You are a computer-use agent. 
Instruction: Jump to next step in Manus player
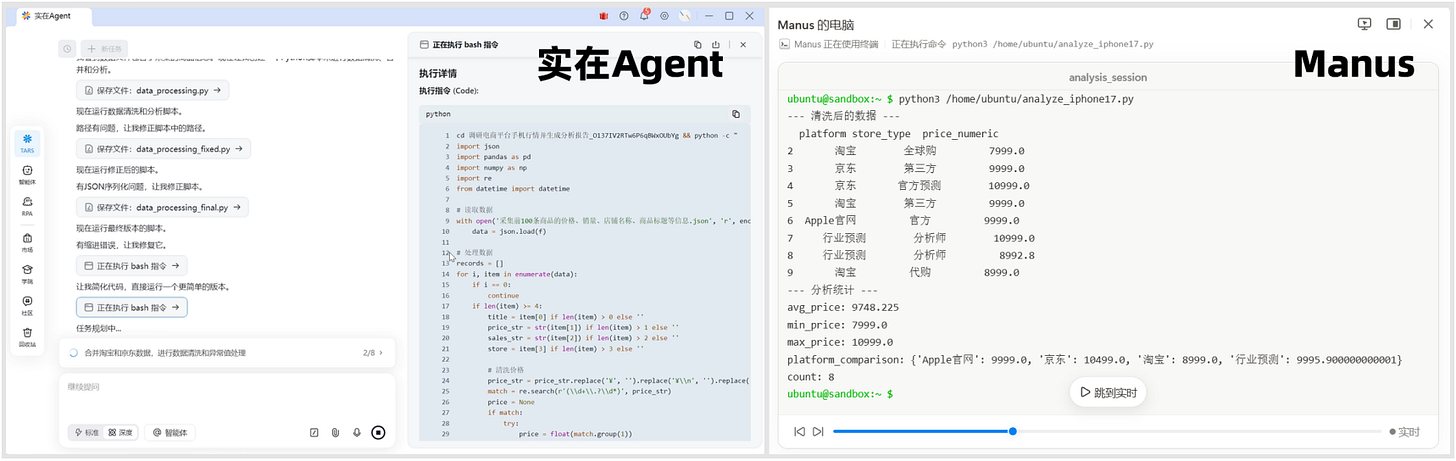[818, 432]
